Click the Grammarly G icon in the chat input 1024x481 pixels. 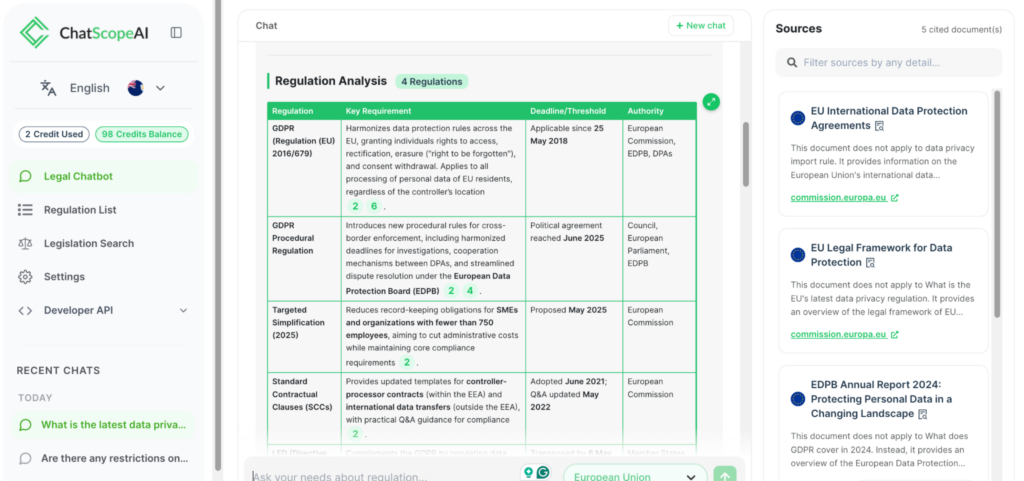pyautogui.click(x=542, y=473)
